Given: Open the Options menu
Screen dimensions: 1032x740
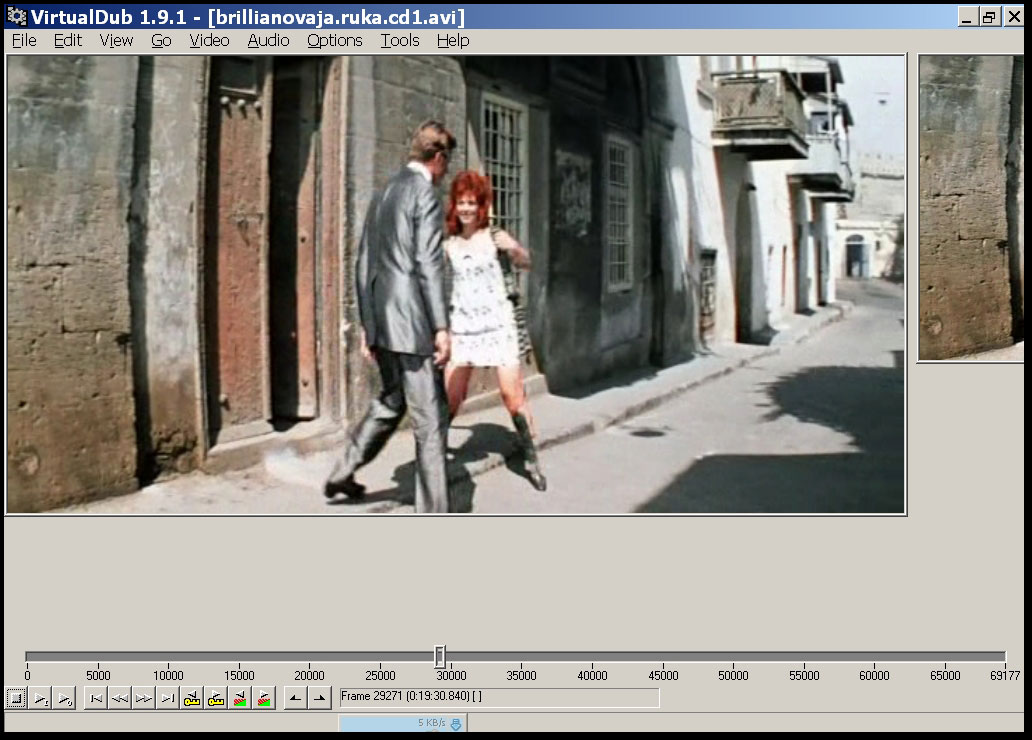Looking at the screenshot, I should tap(335, 41).
